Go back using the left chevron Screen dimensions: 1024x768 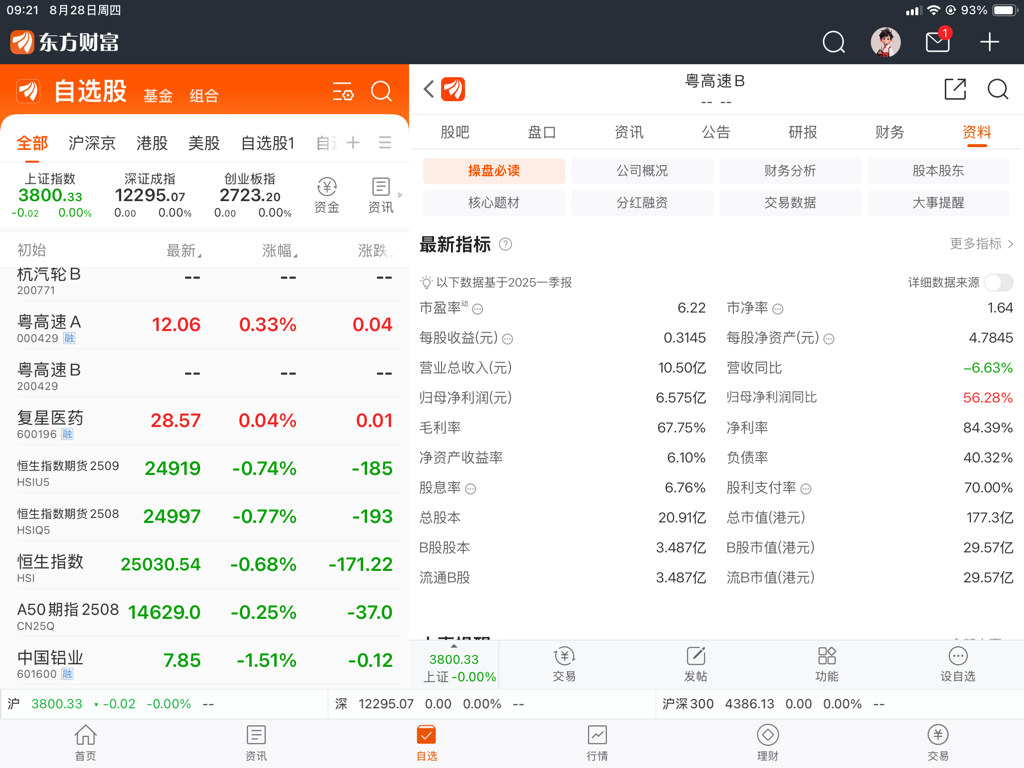click(x=428, y=89)
